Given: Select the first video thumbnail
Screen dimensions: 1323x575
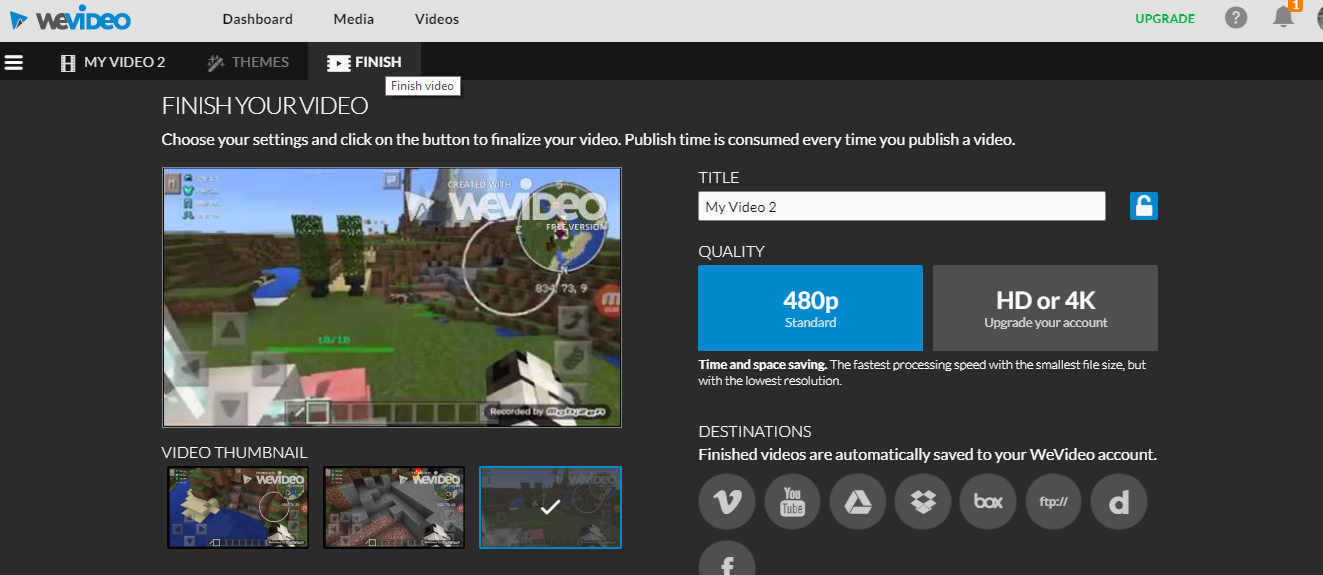Looking at the screenshot, I should (x=238, y=507).
